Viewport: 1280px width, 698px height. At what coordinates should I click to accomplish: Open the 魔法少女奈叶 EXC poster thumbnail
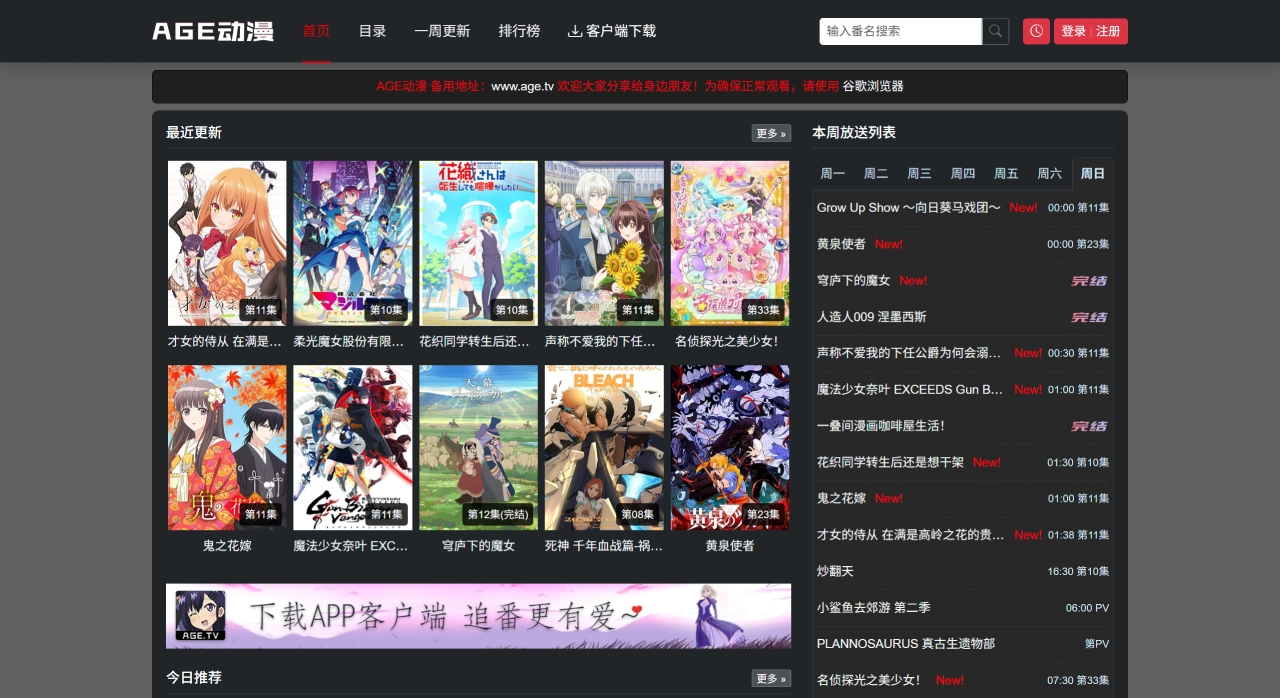353,447
